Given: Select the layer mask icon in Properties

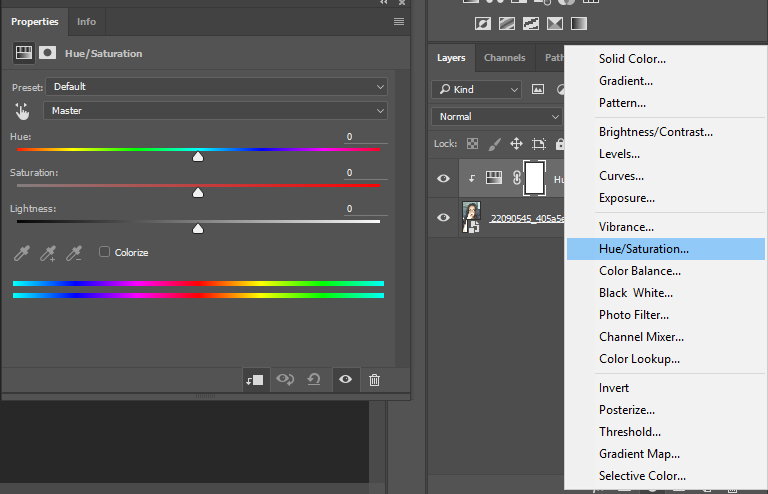Looking at the screenshot, I should coord(48,52).
